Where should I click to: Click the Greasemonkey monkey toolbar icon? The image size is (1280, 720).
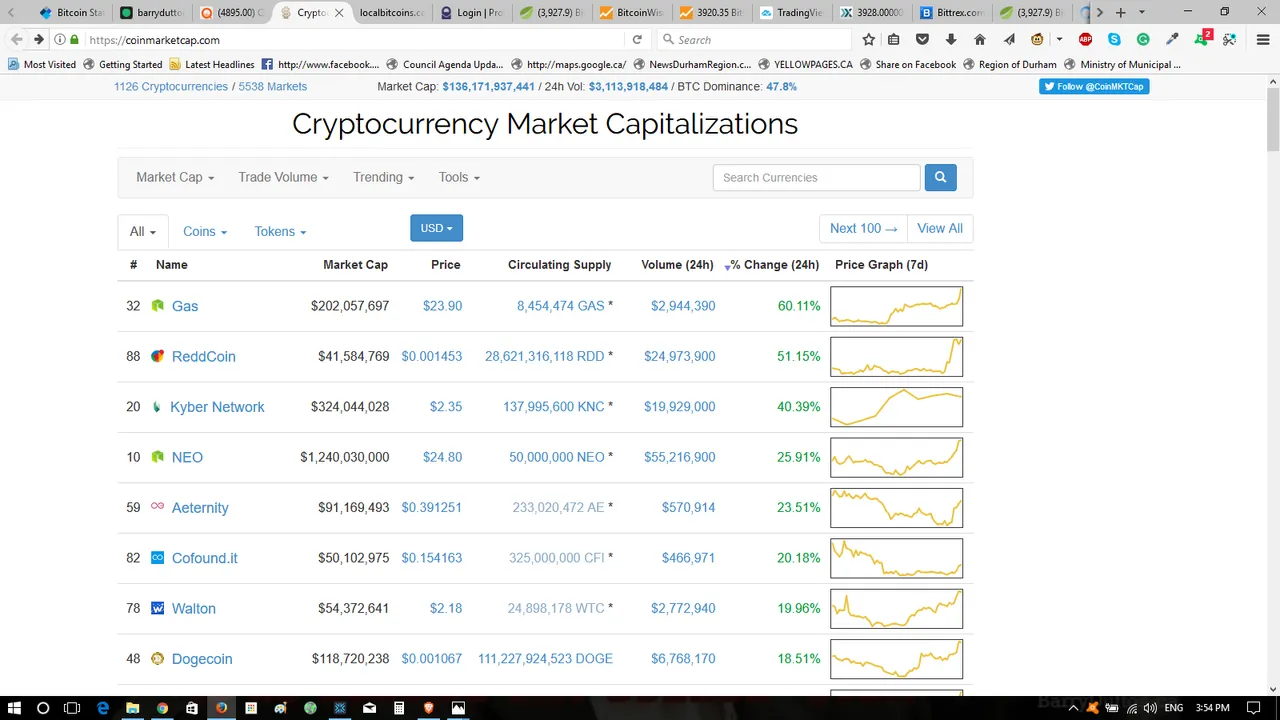click(x=1038, y=40)
